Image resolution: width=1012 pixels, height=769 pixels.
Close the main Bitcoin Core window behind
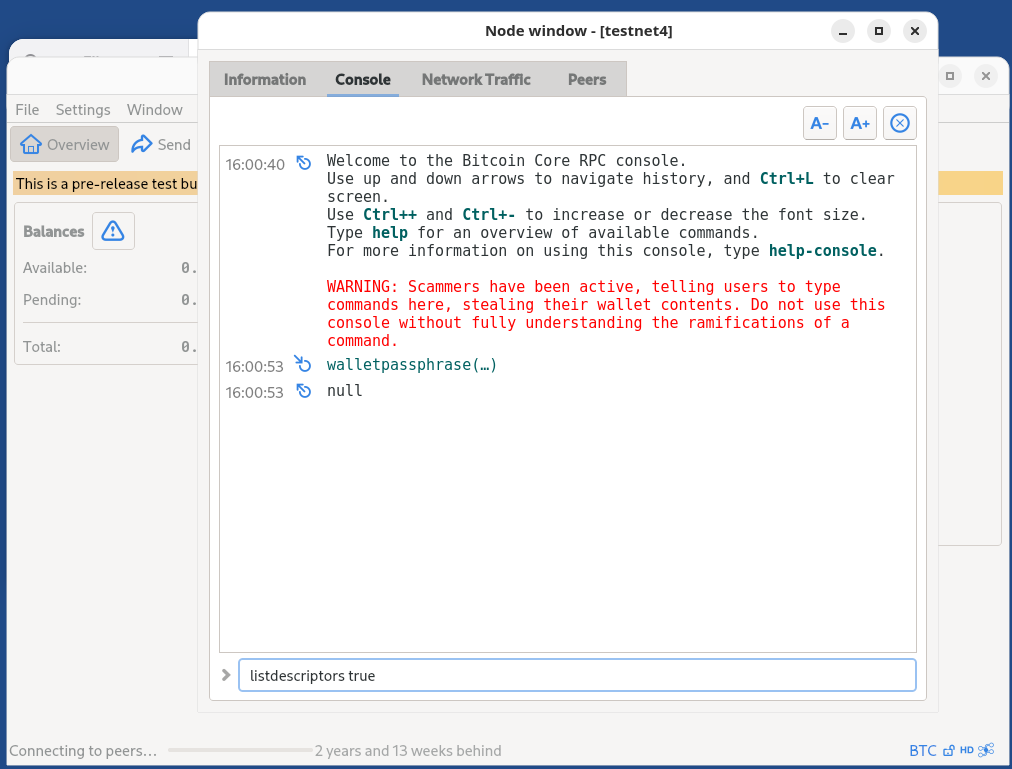tap(986, 76)
